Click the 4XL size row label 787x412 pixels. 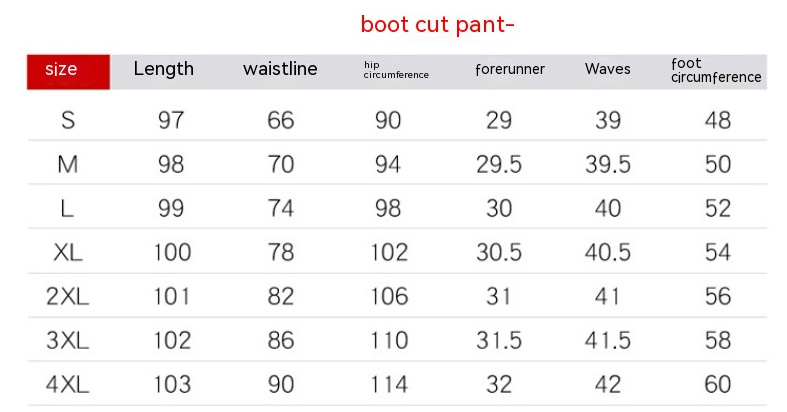[x=68, y=384]
